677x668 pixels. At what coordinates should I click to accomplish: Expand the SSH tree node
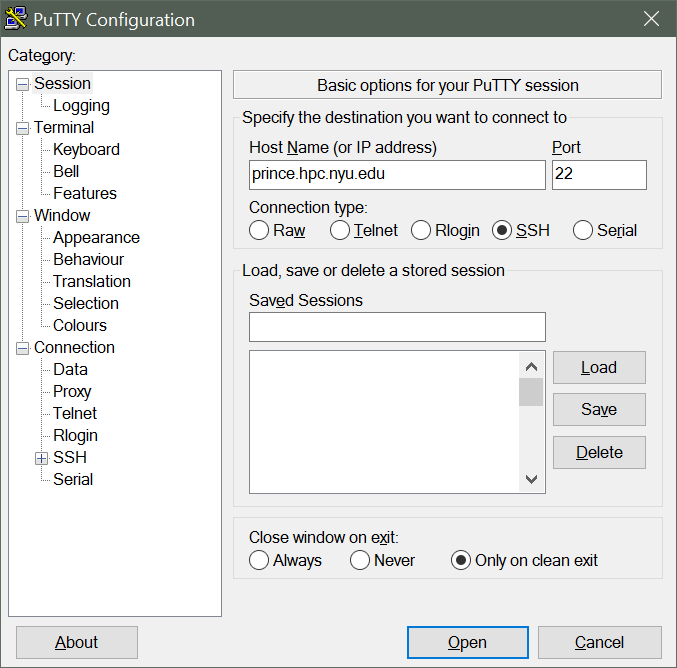tap(41, 458)
